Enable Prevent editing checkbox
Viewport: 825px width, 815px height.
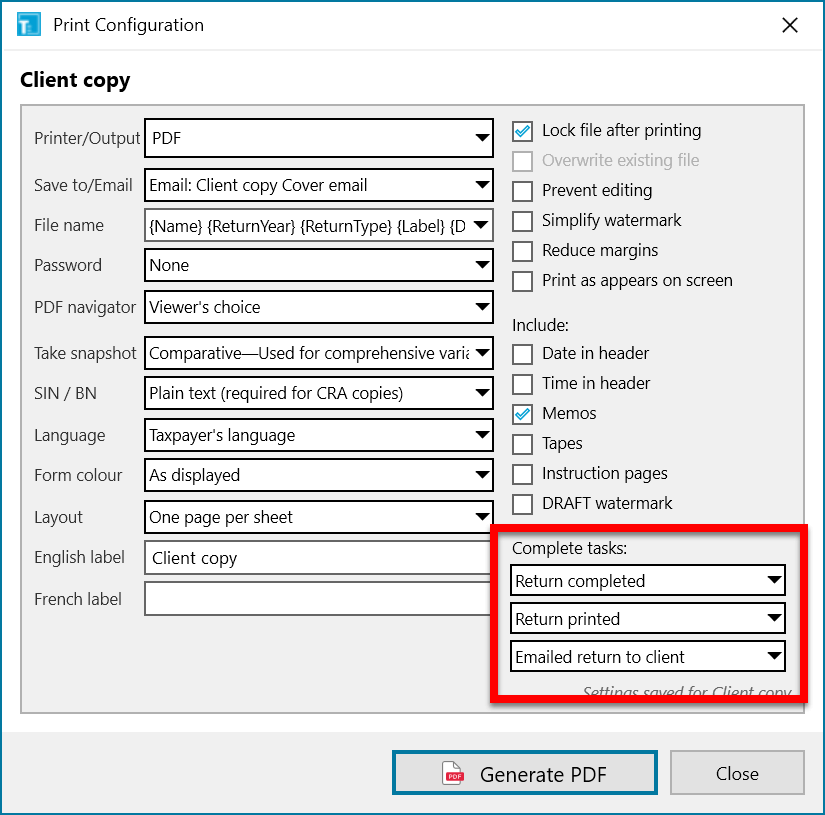click(522, 191)
